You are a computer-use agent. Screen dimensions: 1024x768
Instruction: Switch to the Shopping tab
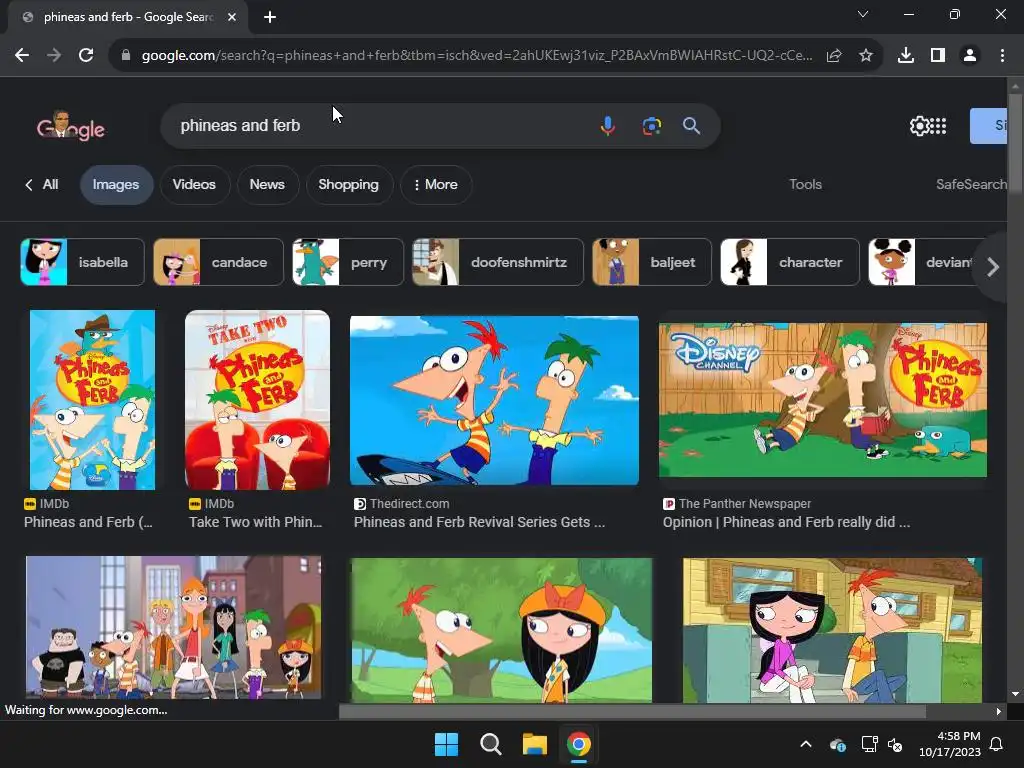[349, 185]
